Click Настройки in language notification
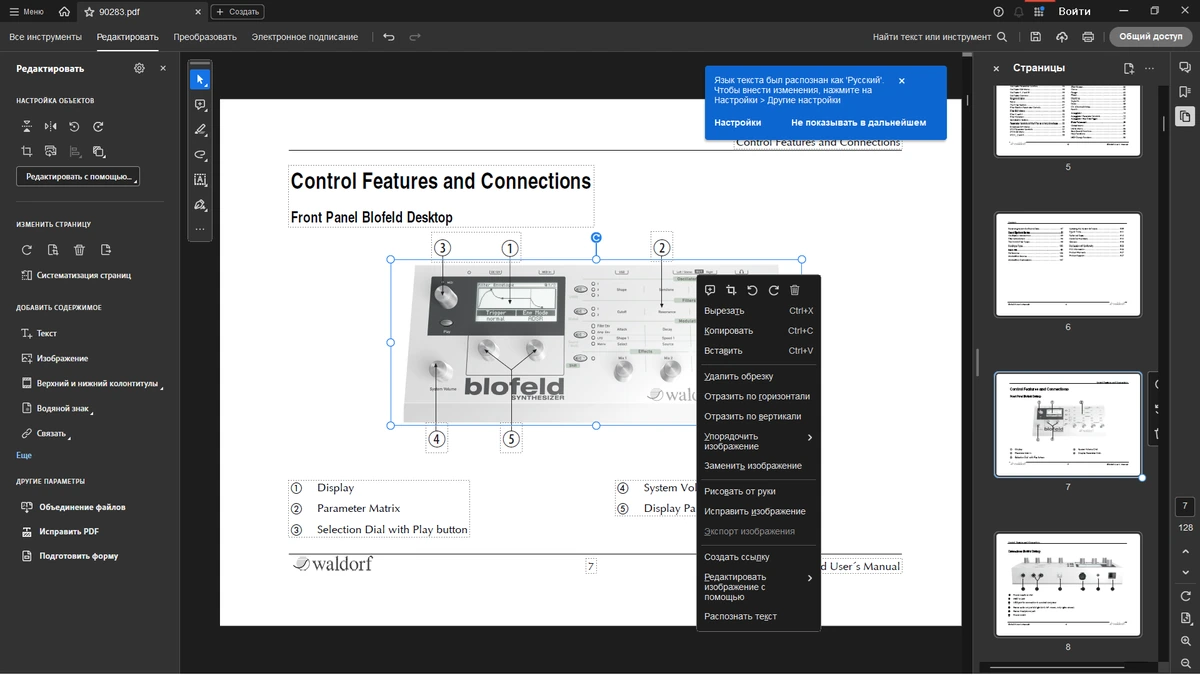The image size is (1200, 675). point(738,122)
